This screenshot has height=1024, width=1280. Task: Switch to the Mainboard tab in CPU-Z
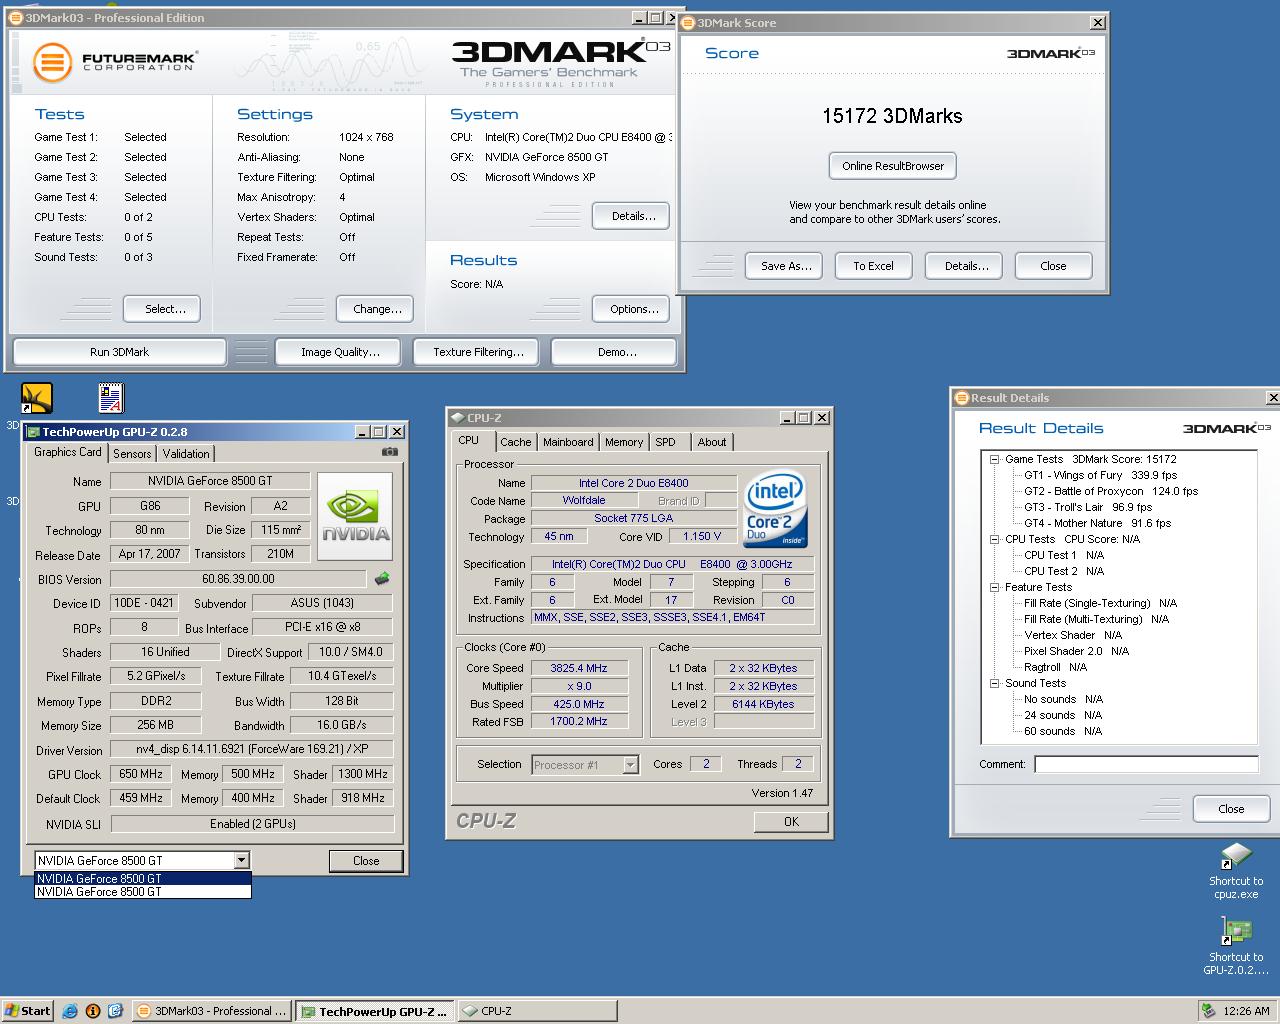[x=568, y=442]
